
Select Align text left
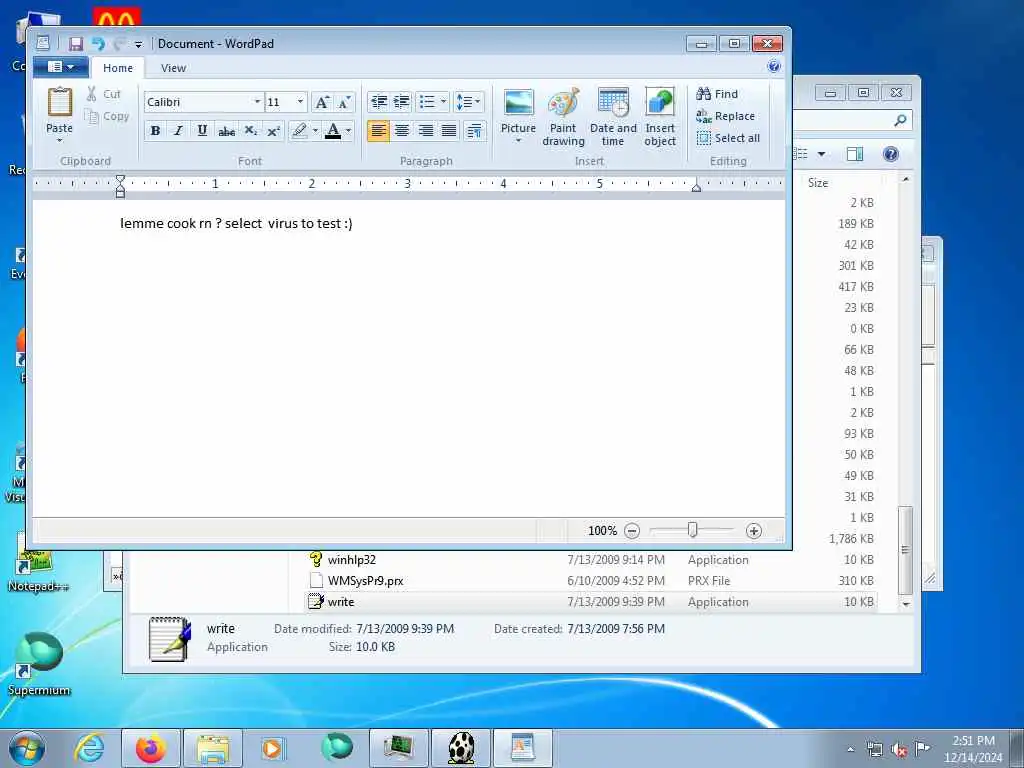click(x=379, y=131)
